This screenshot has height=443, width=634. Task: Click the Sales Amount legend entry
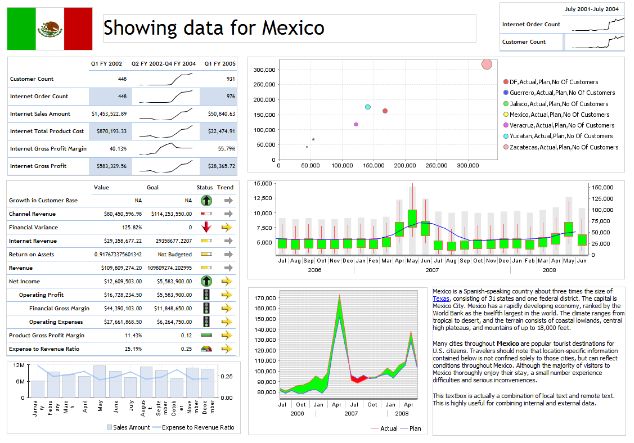129,427
